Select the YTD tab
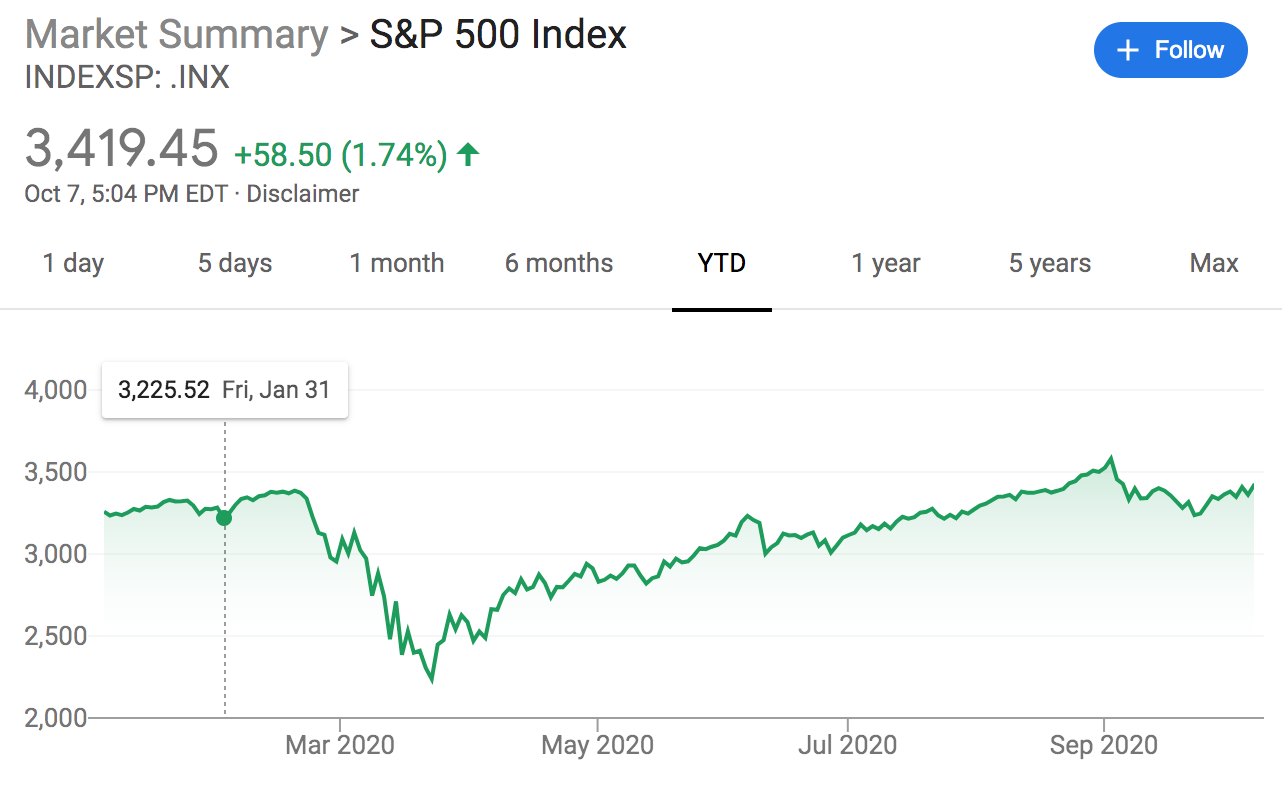 (x=722, y=264)
